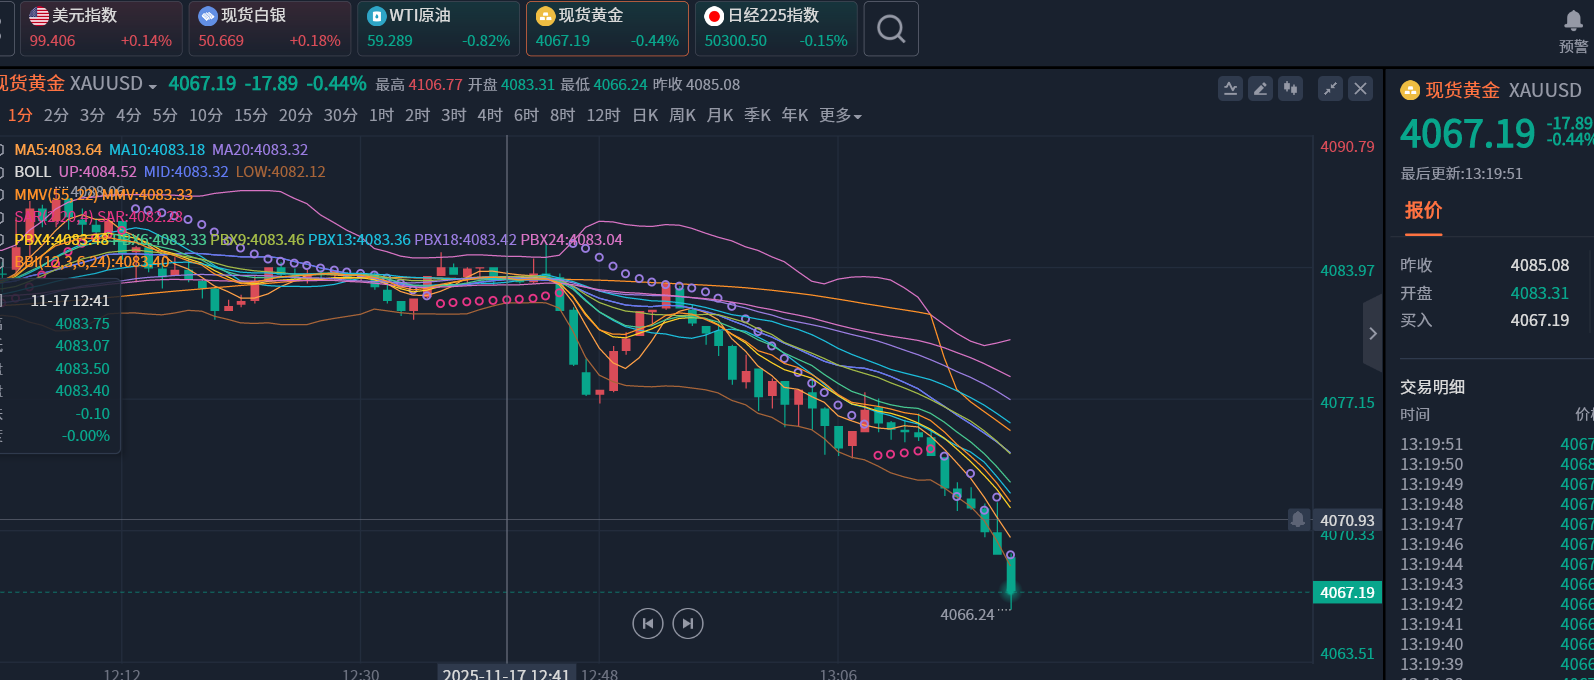Click the search magnifier icon
Viewport: 1594px width, 680px height.
pos(890,29)
